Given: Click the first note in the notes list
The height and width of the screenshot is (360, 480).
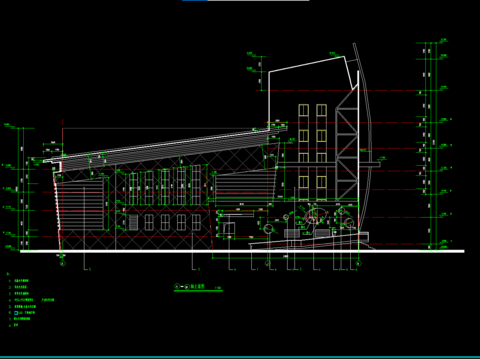Looking at the screenshot, I should coord(21,281).
